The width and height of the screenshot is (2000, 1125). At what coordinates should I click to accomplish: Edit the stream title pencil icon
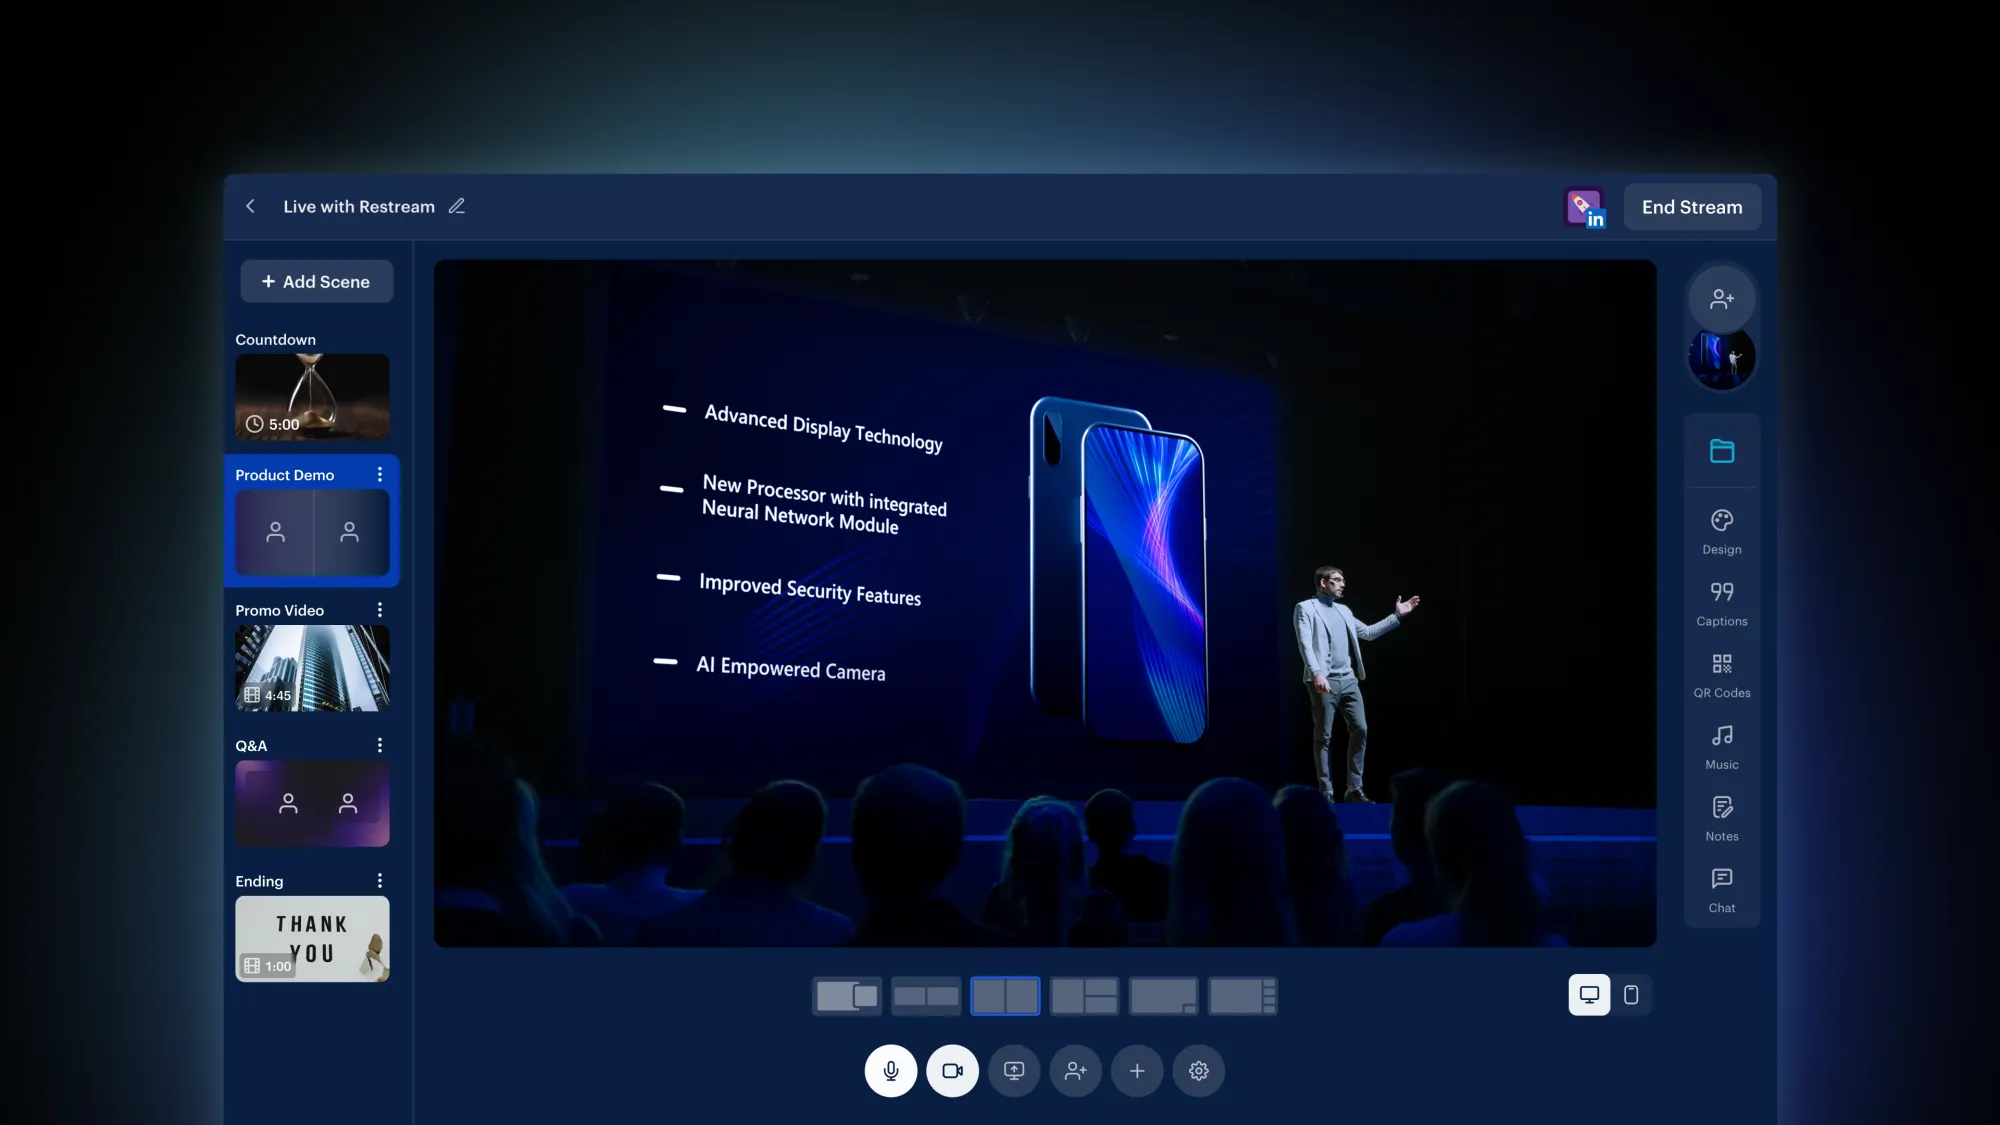tap(457, 206)
